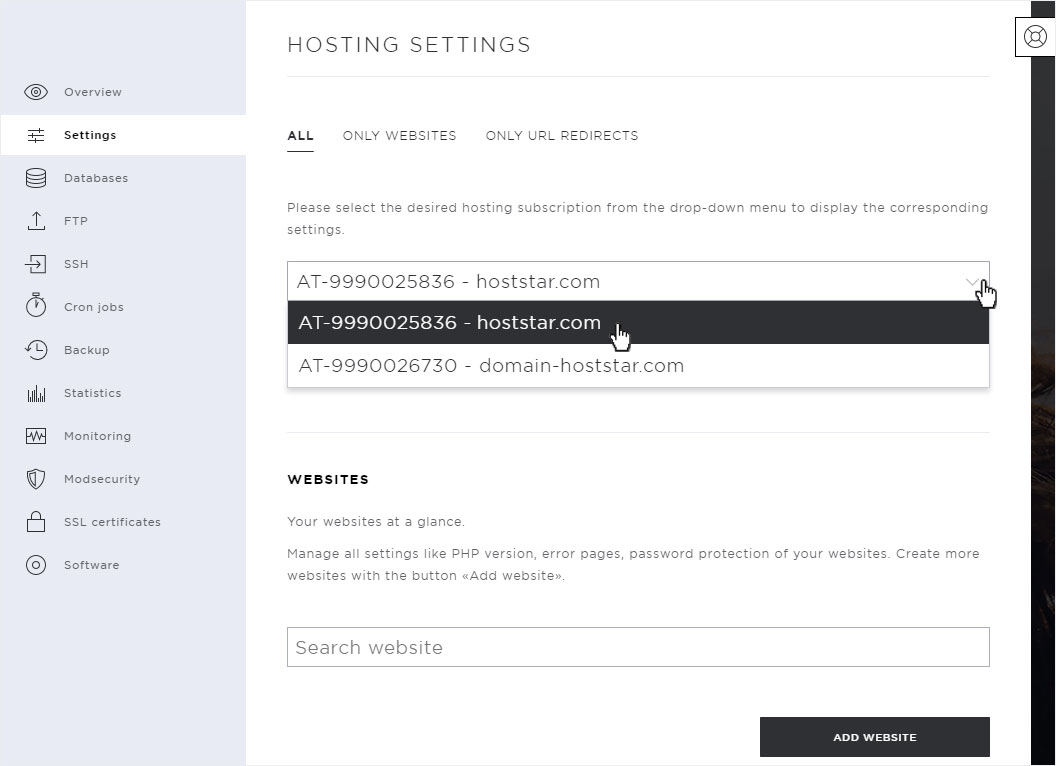Click the Search website field
This screenshot has height=766, width=1056.
(x=638, y=647)
